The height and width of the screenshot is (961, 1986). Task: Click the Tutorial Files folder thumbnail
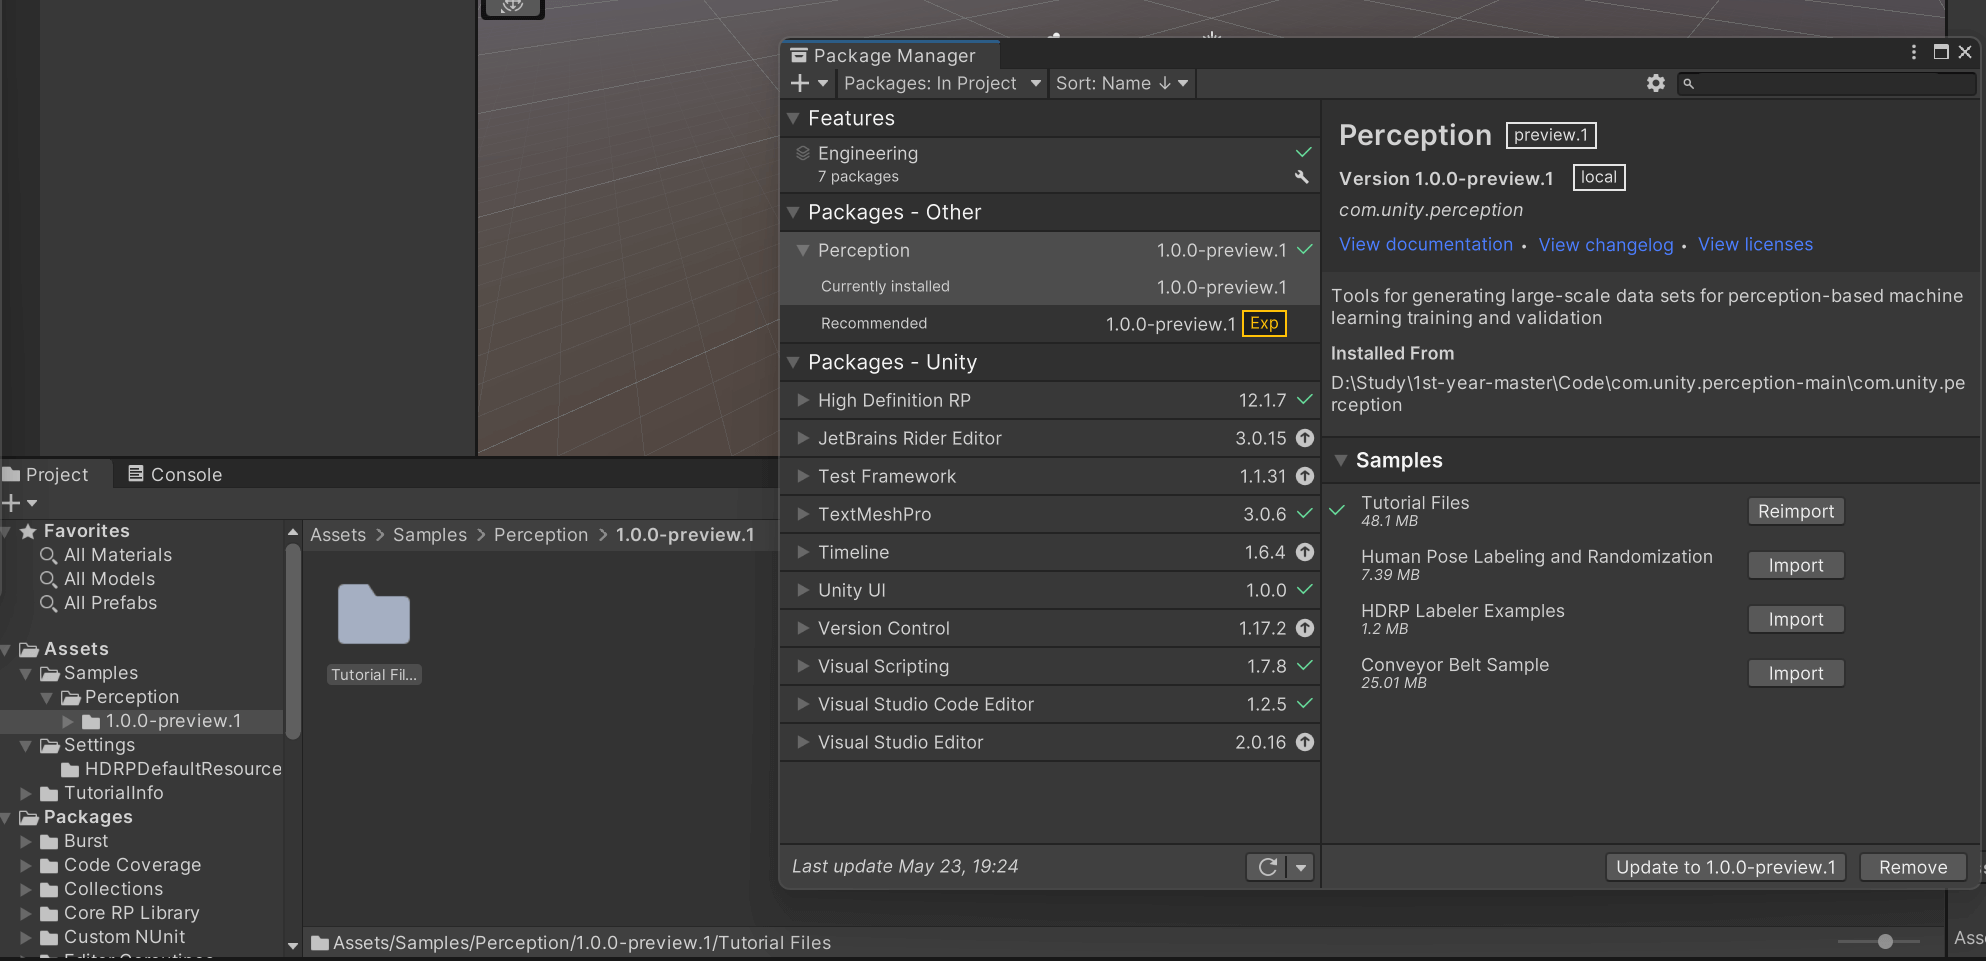point(374,614)
